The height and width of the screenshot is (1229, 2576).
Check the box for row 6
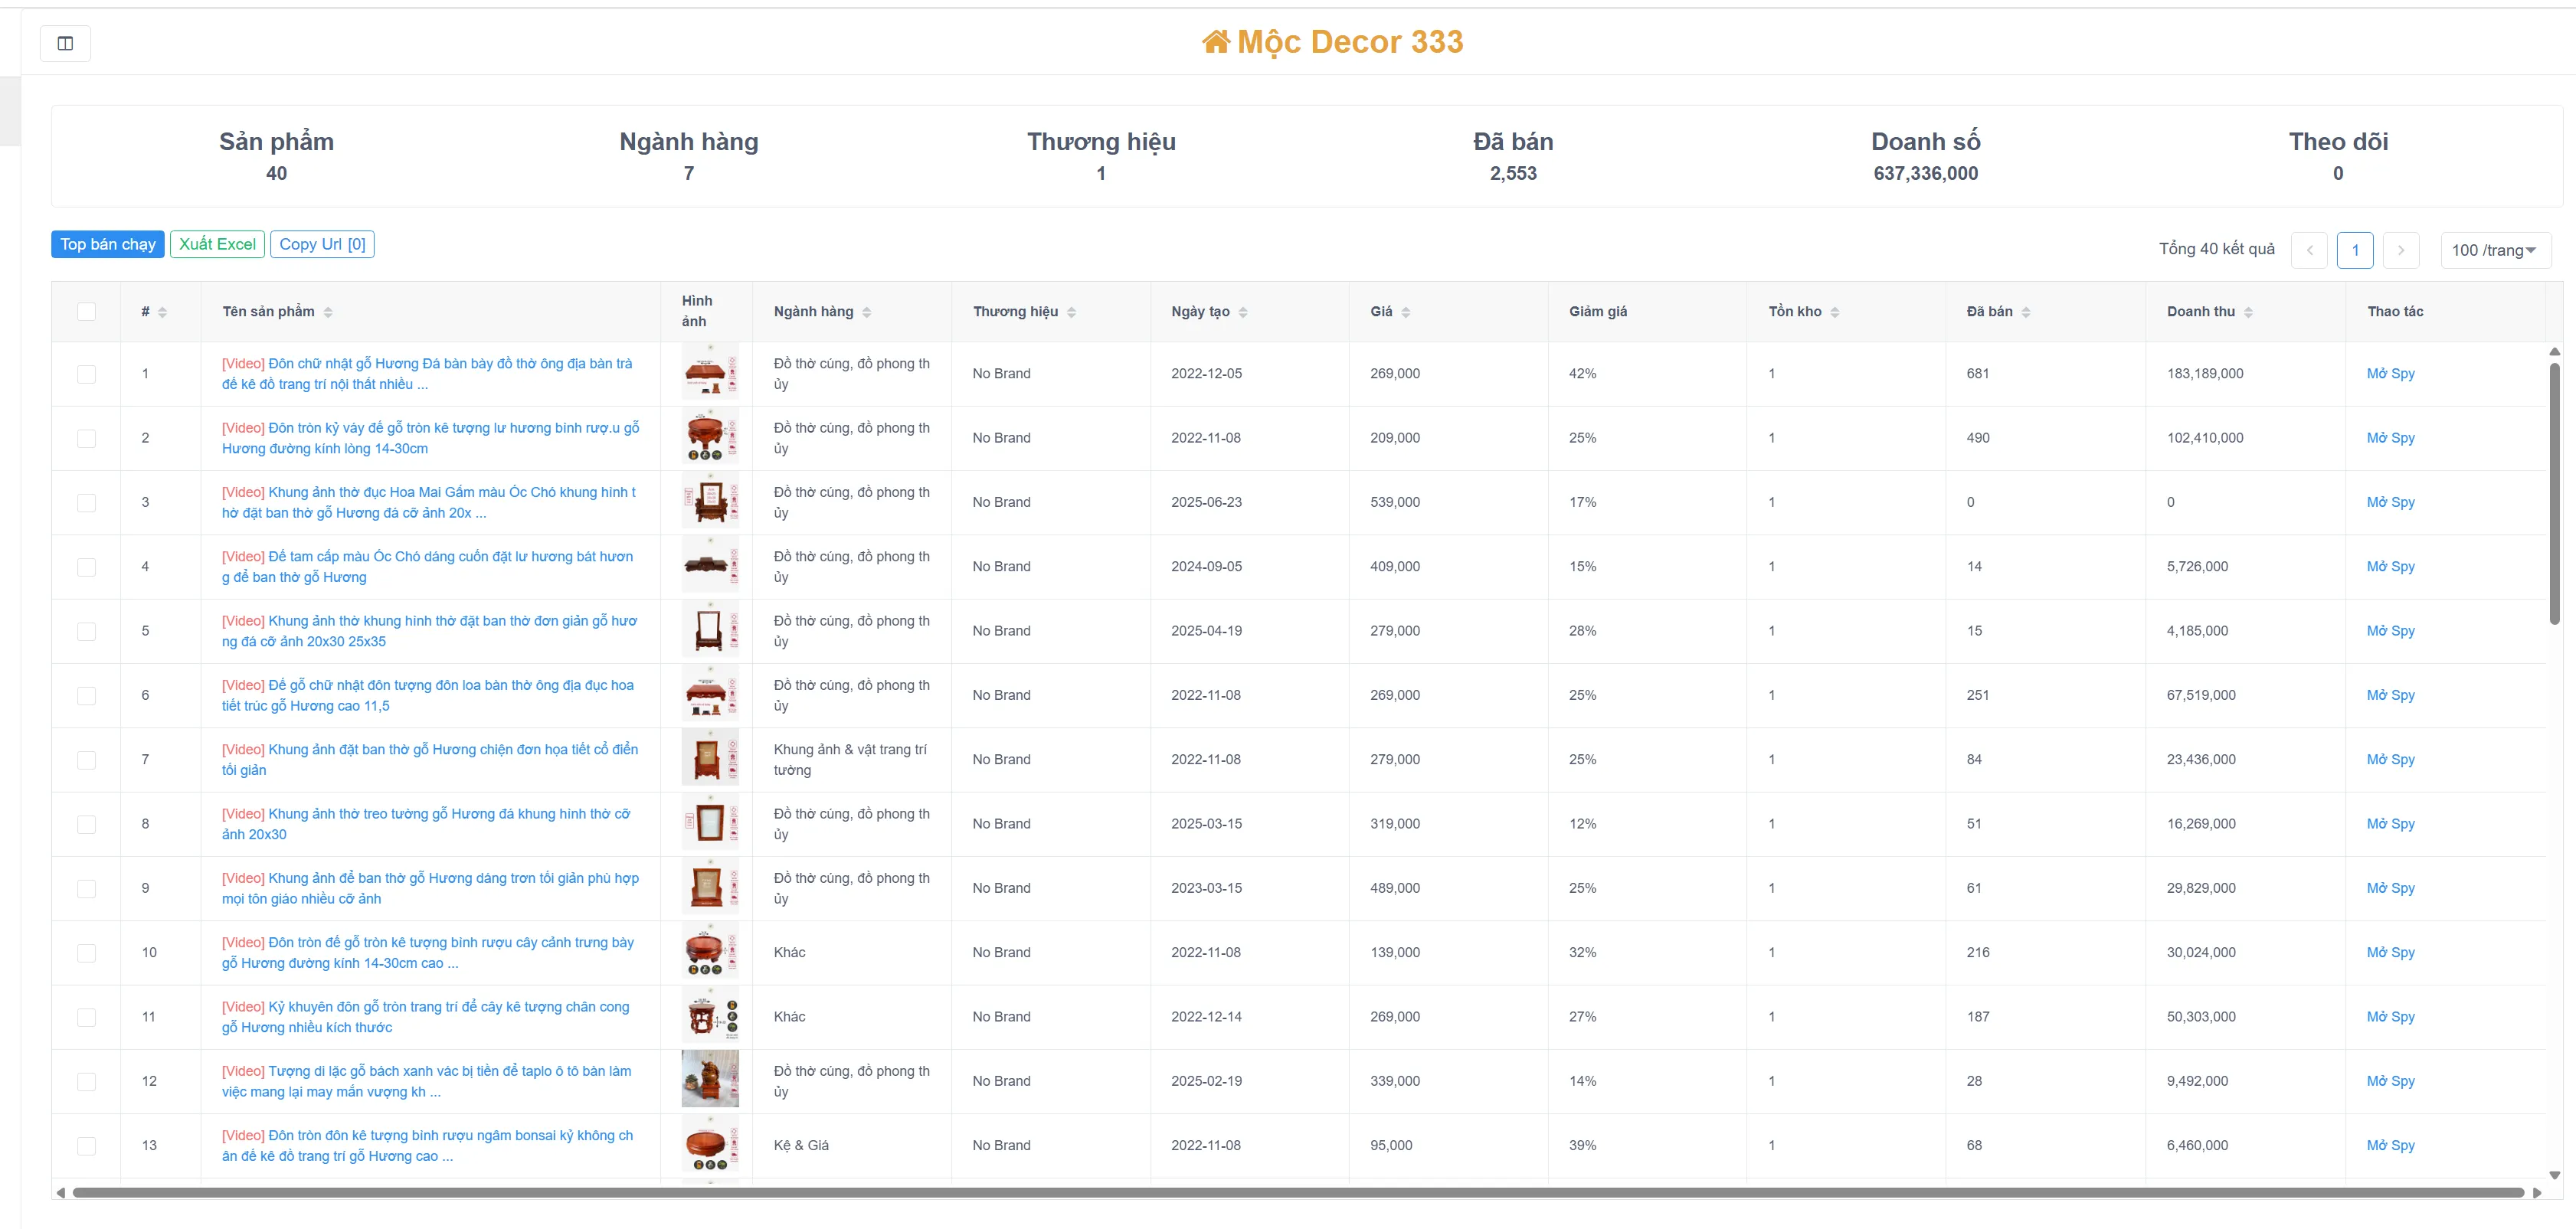(x=87, y=696)
